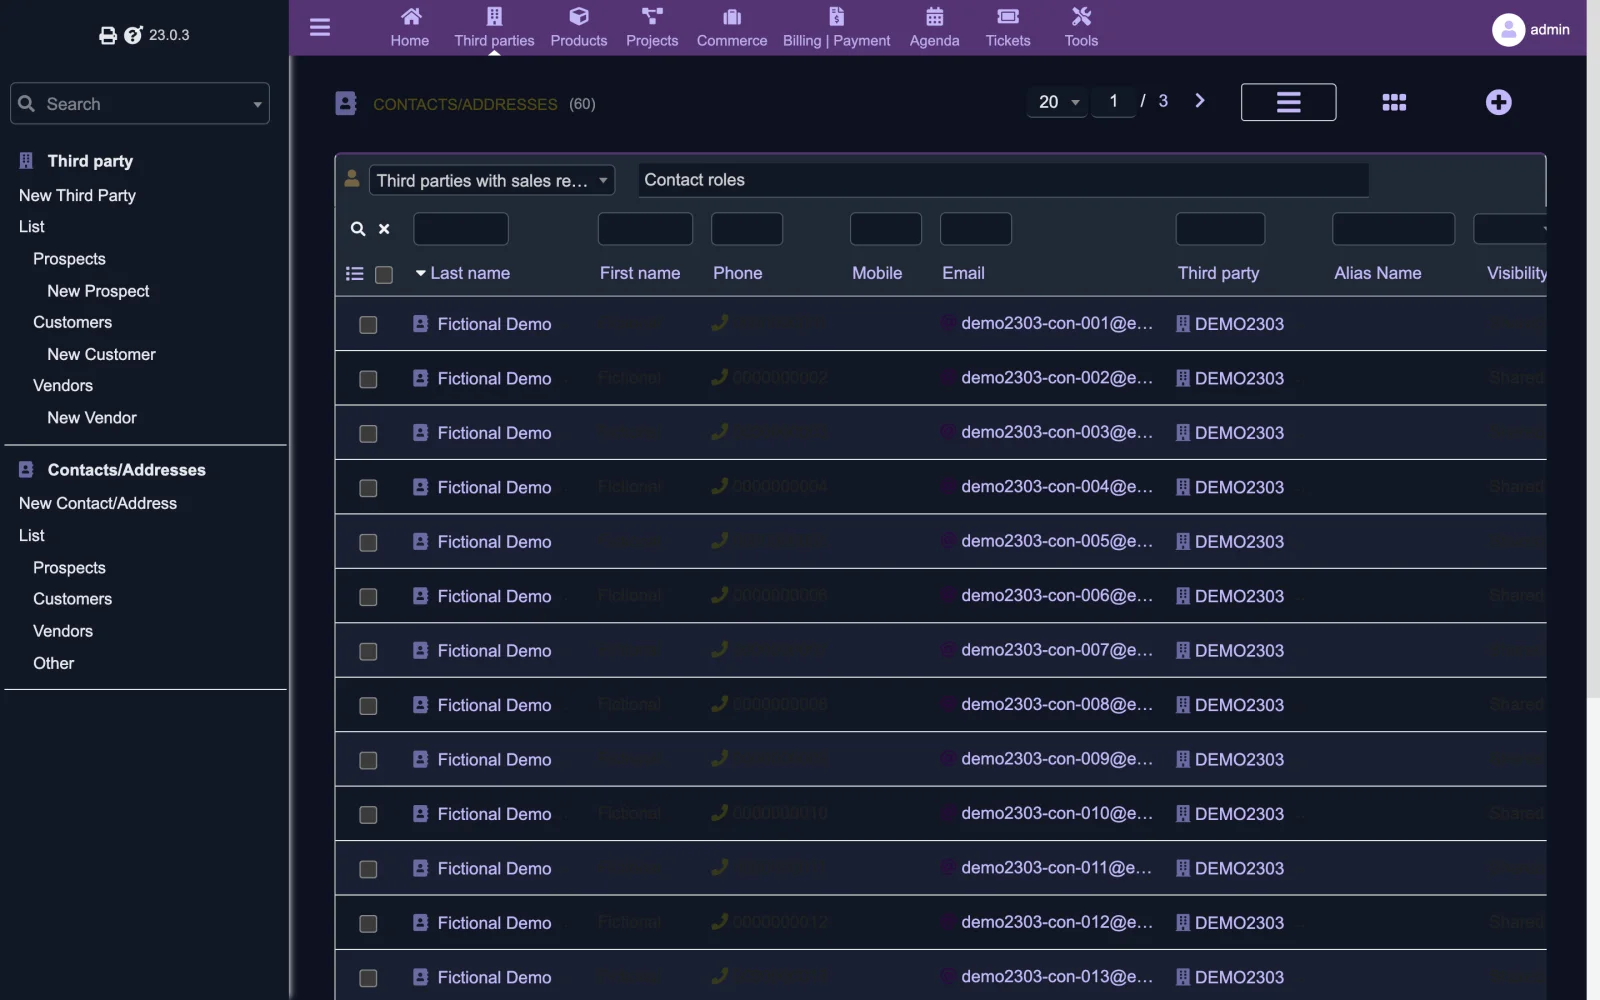
Task: Open the Contact roles selector
Action: tap(1003, 180)
